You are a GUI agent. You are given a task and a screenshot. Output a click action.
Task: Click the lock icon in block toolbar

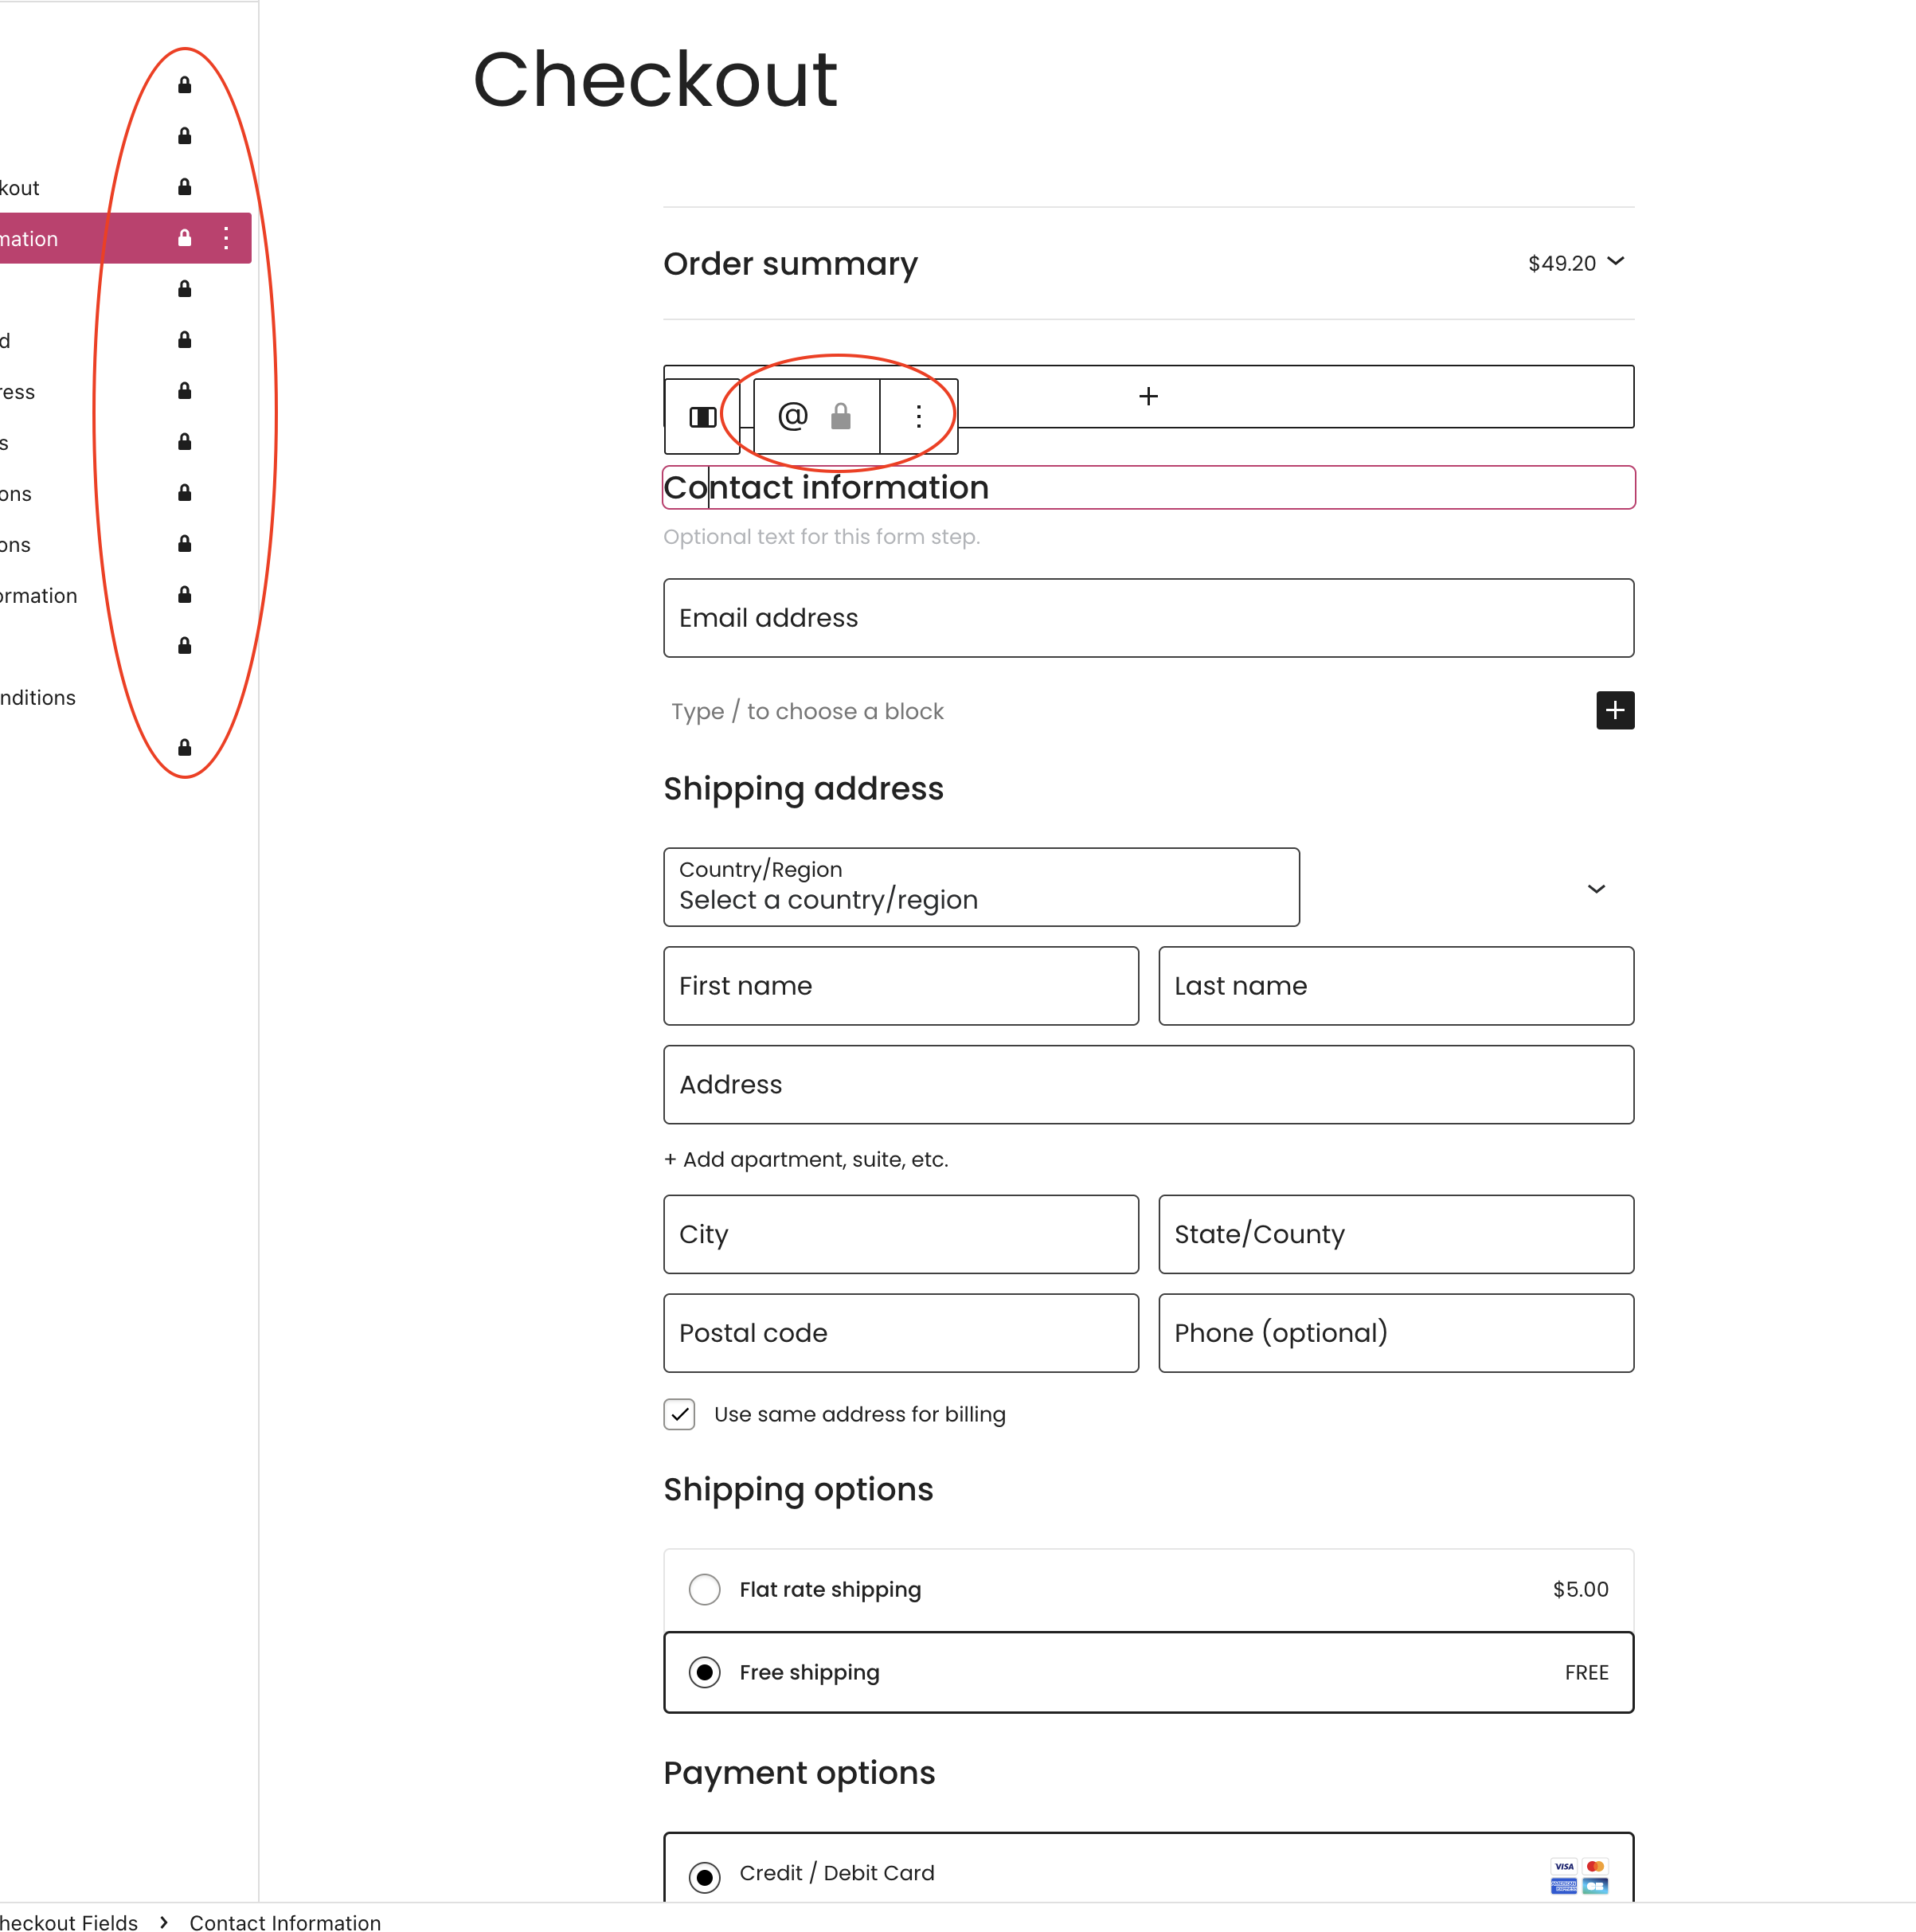point(841,416)
